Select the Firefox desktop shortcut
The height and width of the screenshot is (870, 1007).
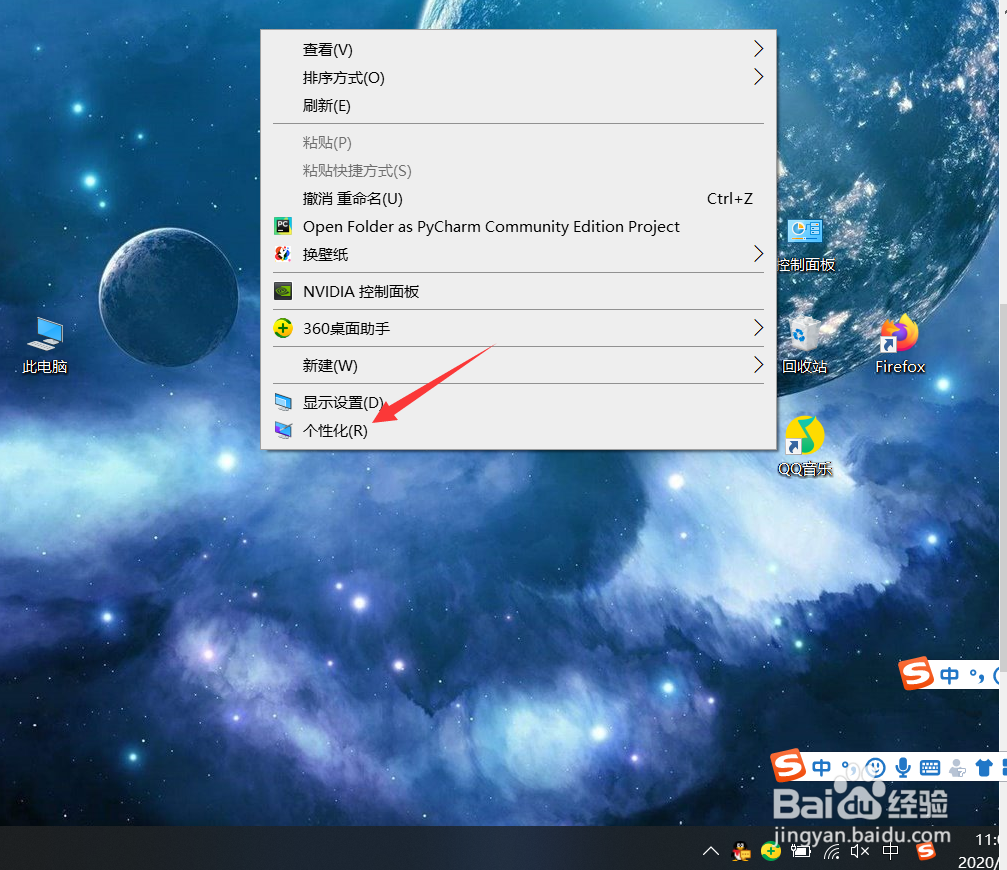click(x=900, y=345)
